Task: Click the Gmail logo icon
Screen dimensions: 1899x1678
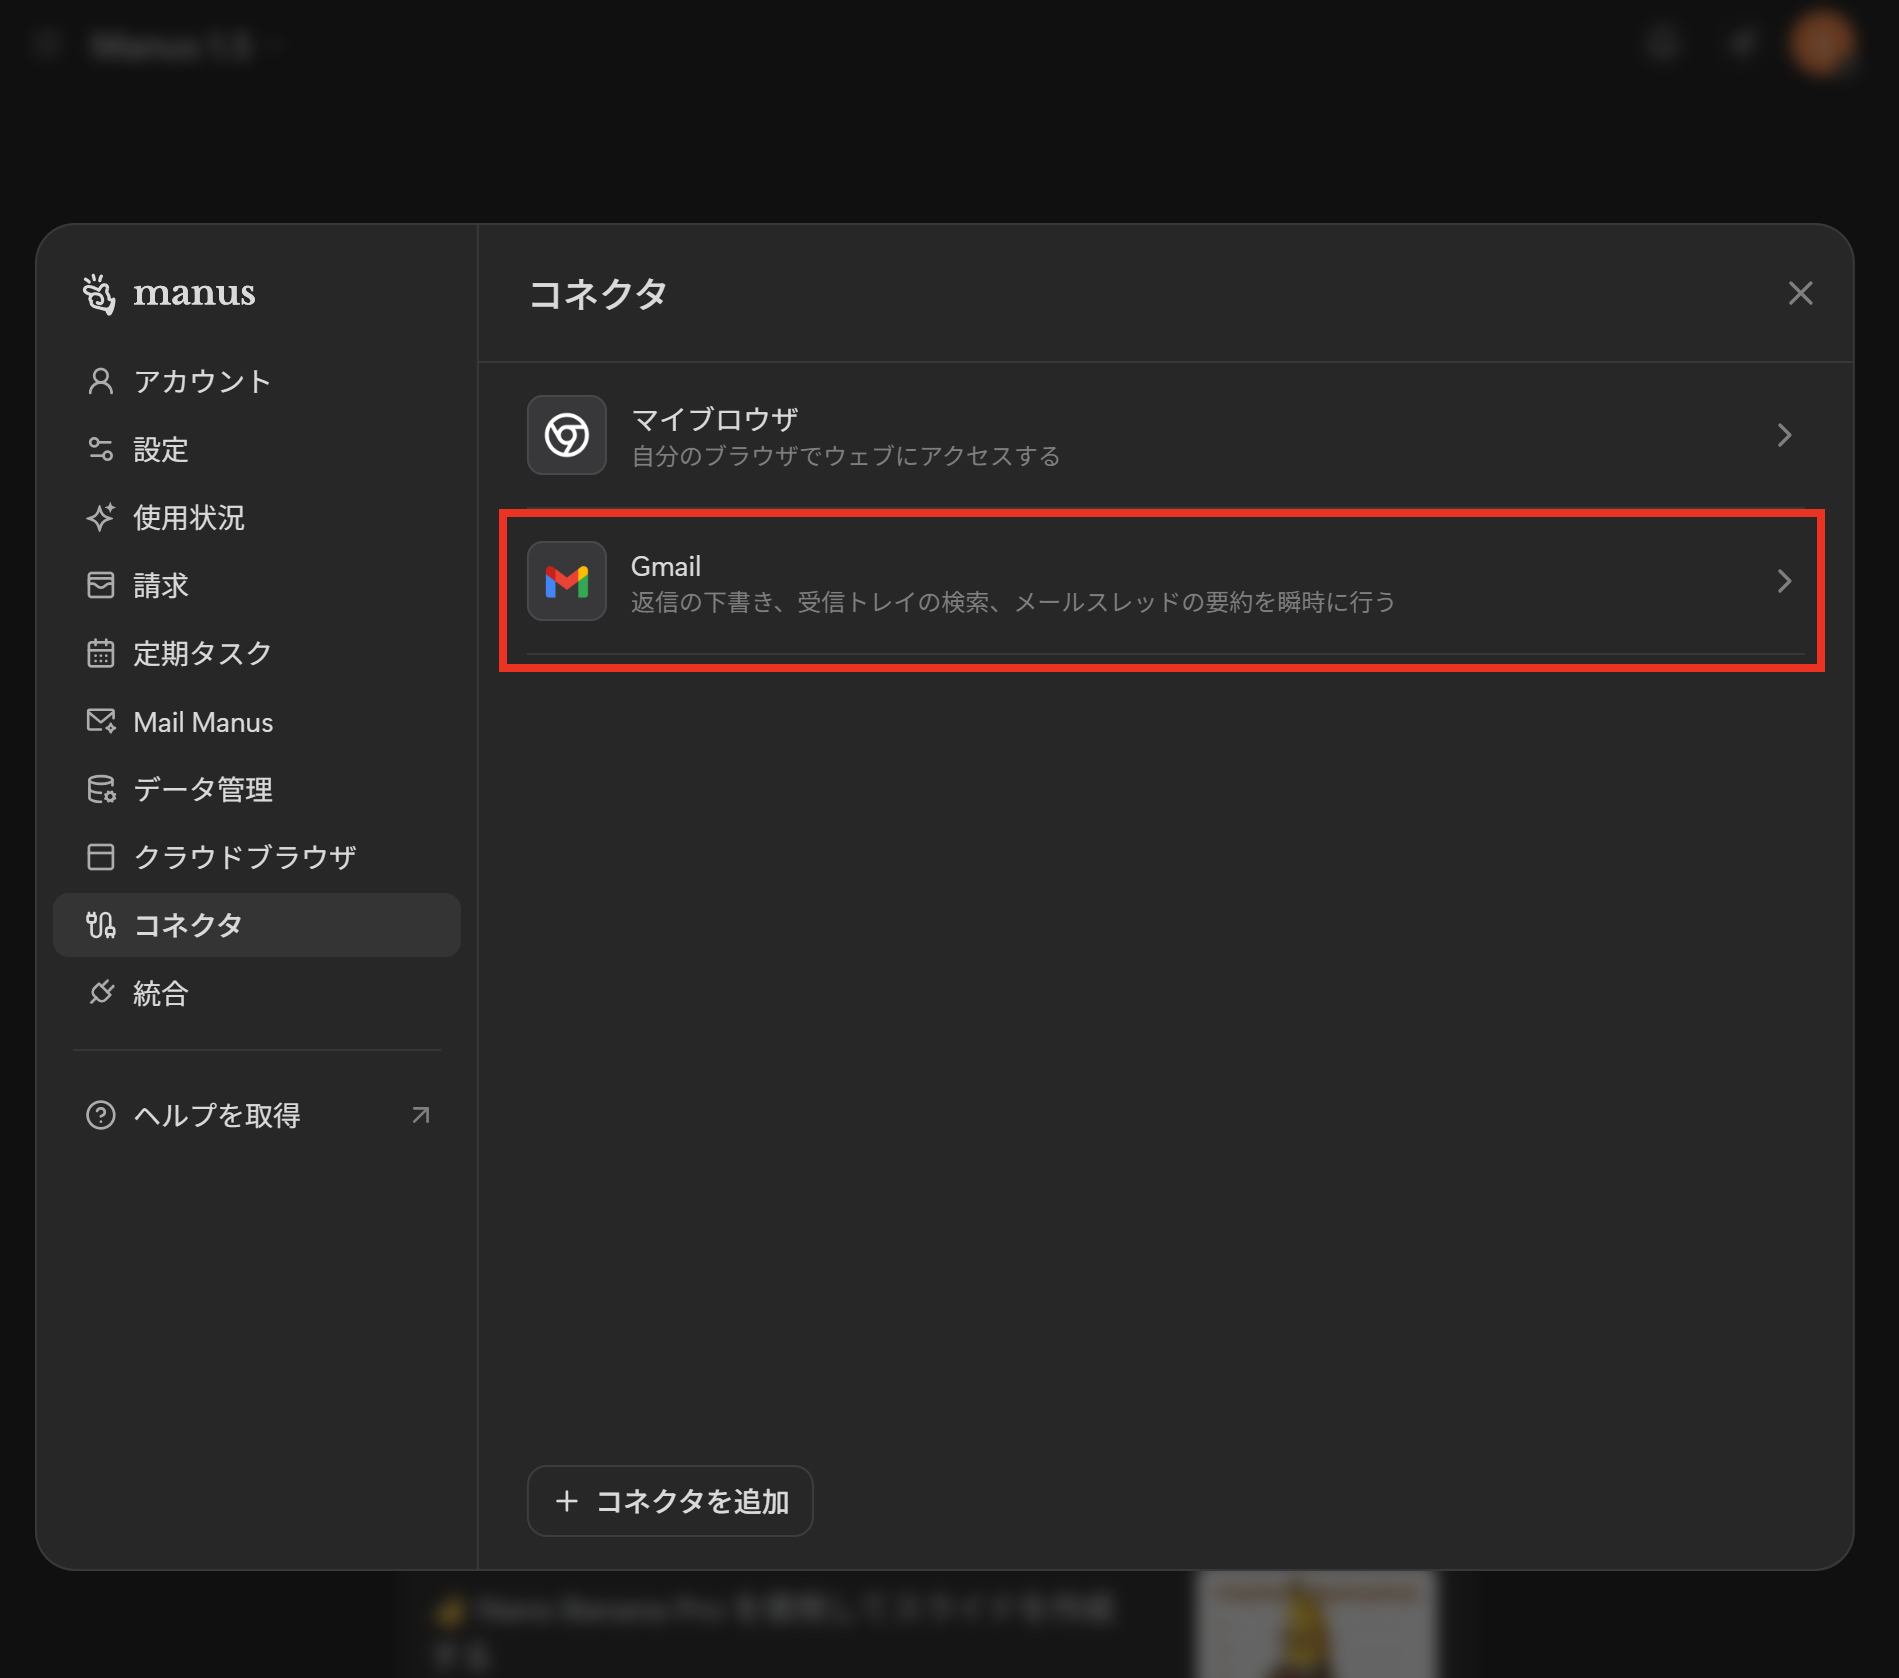Action: [566, 581]
